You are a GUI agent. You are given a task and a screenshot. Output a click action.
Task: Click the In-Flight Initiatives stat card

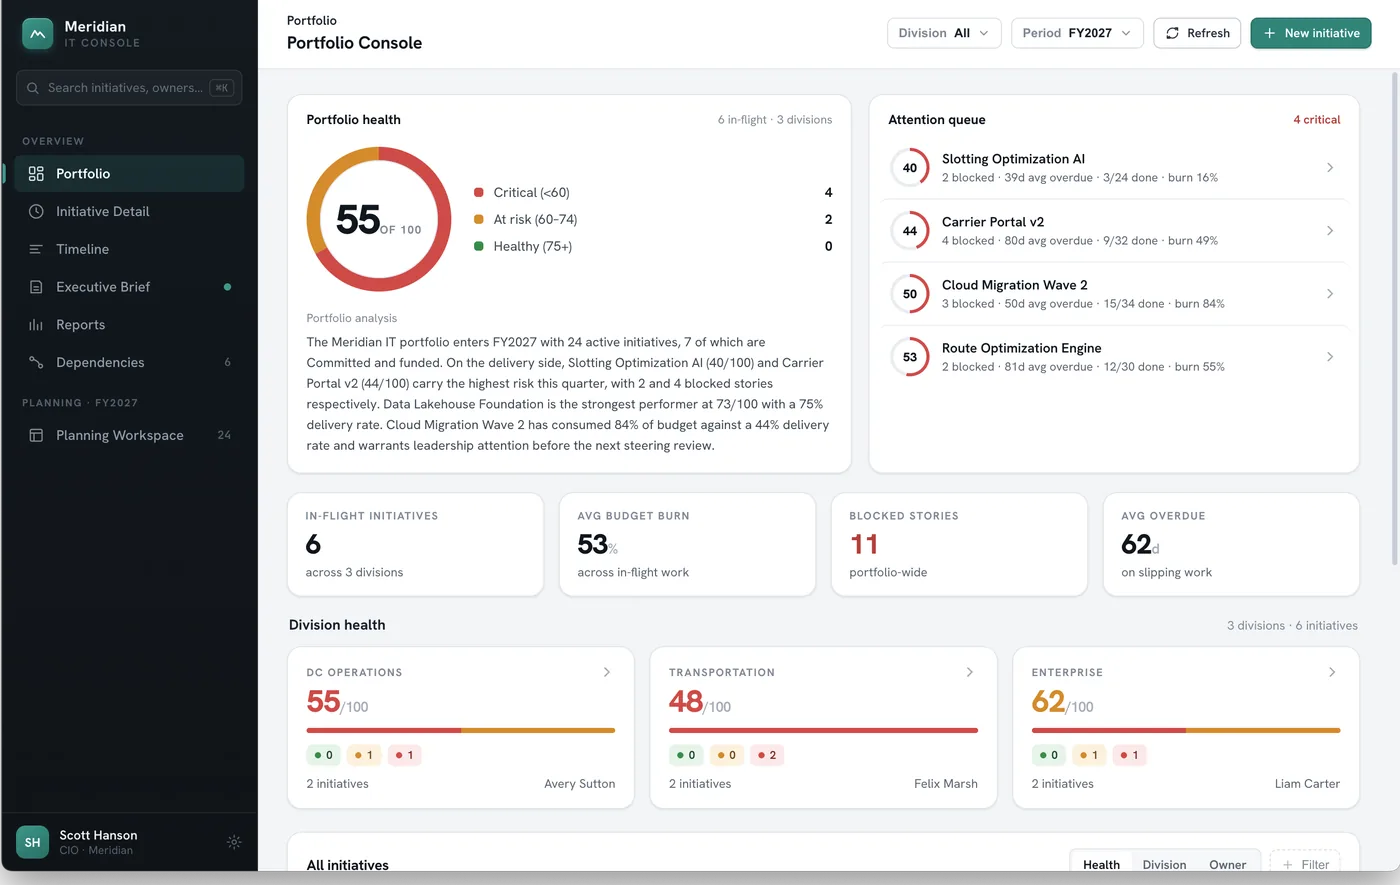click(415, 544)
